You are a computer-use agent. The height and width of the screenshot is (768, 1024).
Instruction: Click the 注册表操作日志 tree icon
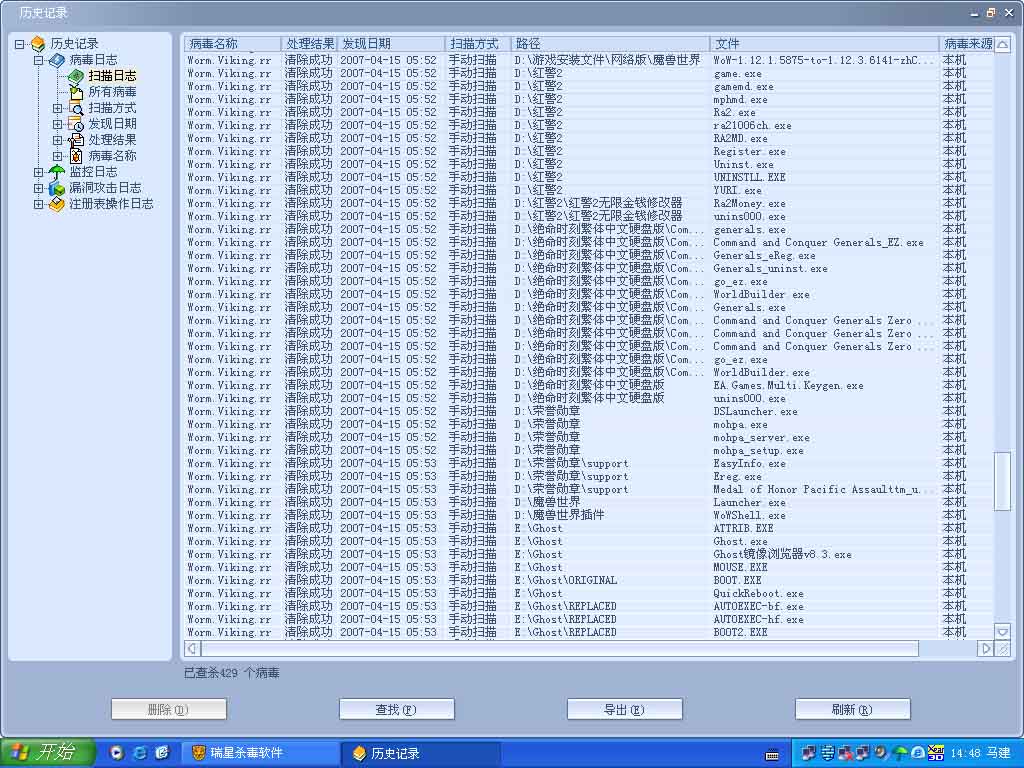tap(57, 204)
